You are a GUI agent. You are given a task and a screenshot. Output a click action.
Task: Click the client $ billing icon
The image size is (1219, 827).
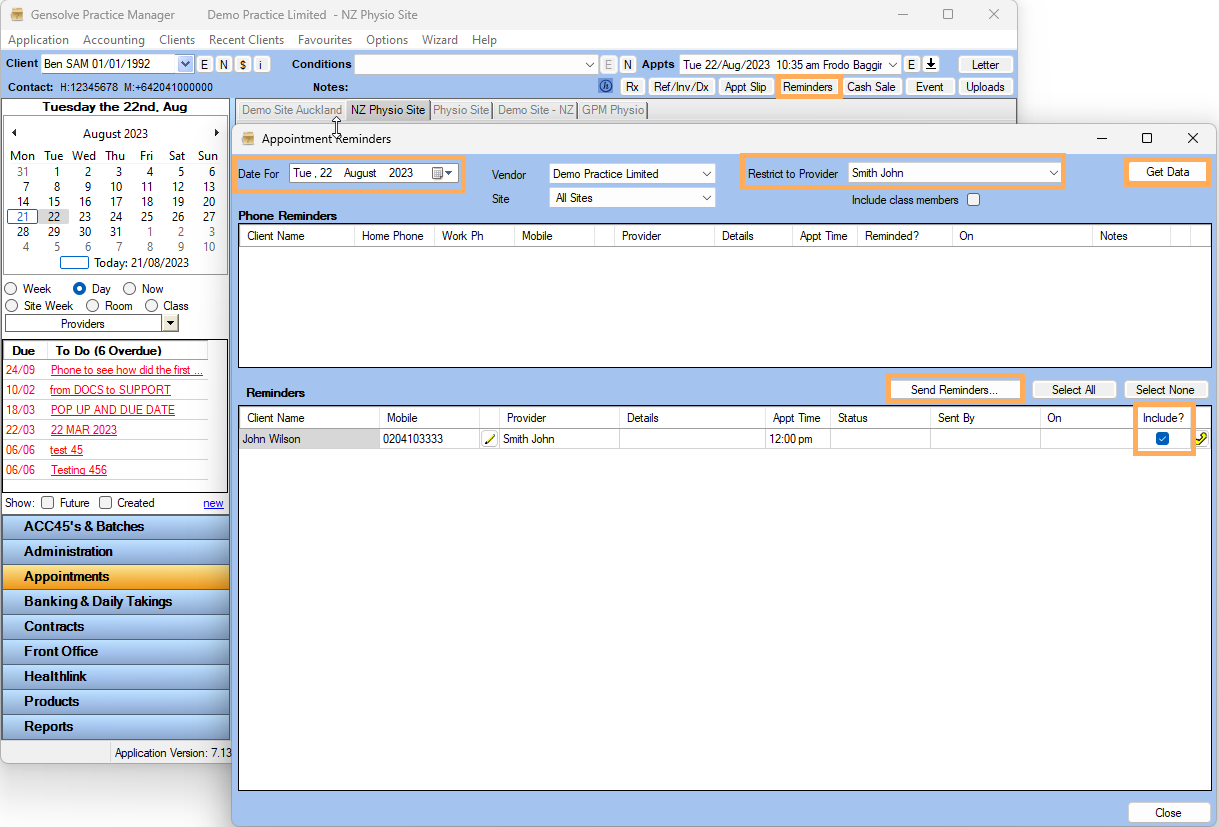[x=242, y=64]
